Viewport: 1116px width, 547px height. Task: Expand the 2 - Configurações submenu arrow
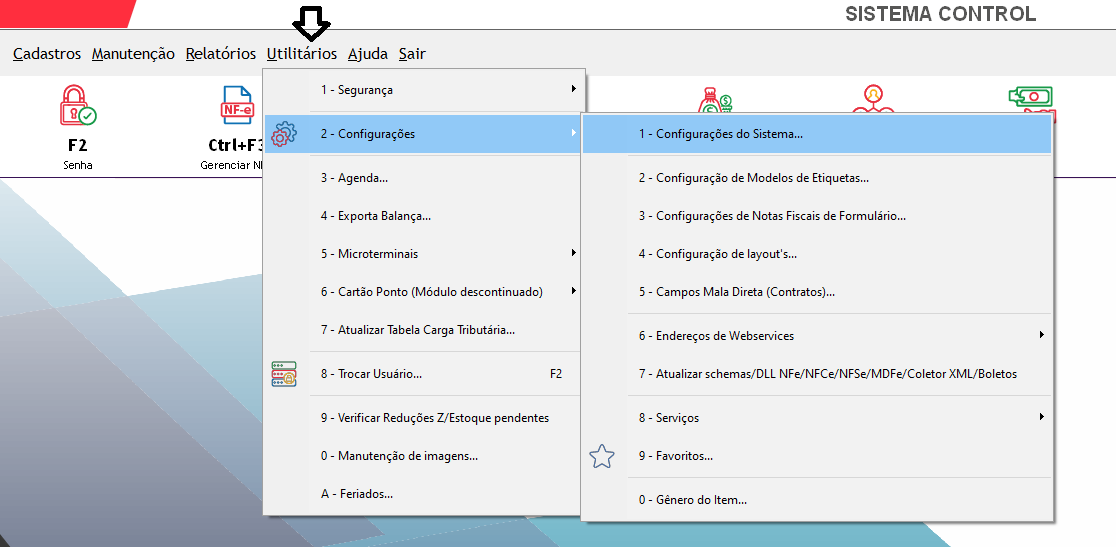pos(574,133)
